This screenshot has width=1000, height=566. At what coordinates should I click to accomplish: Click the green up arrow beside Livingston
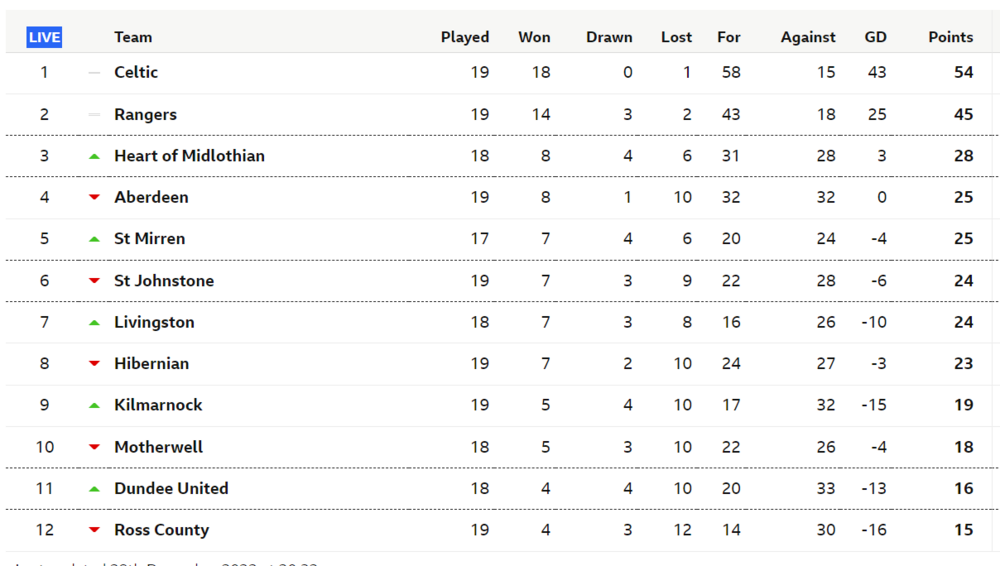click(94, 323)
